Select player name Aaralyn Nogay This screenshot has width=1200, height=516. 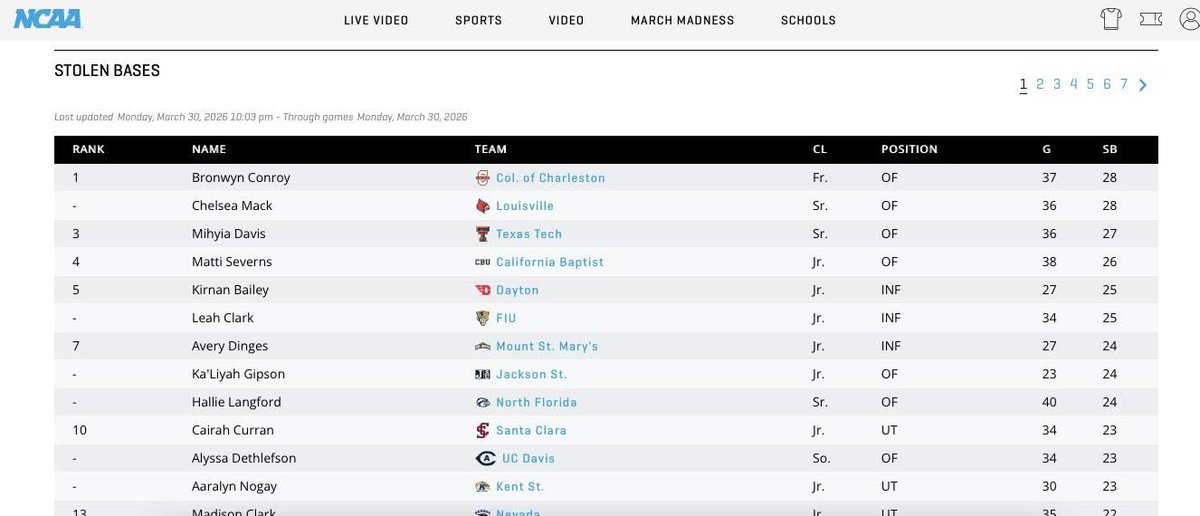click(234, 486)
